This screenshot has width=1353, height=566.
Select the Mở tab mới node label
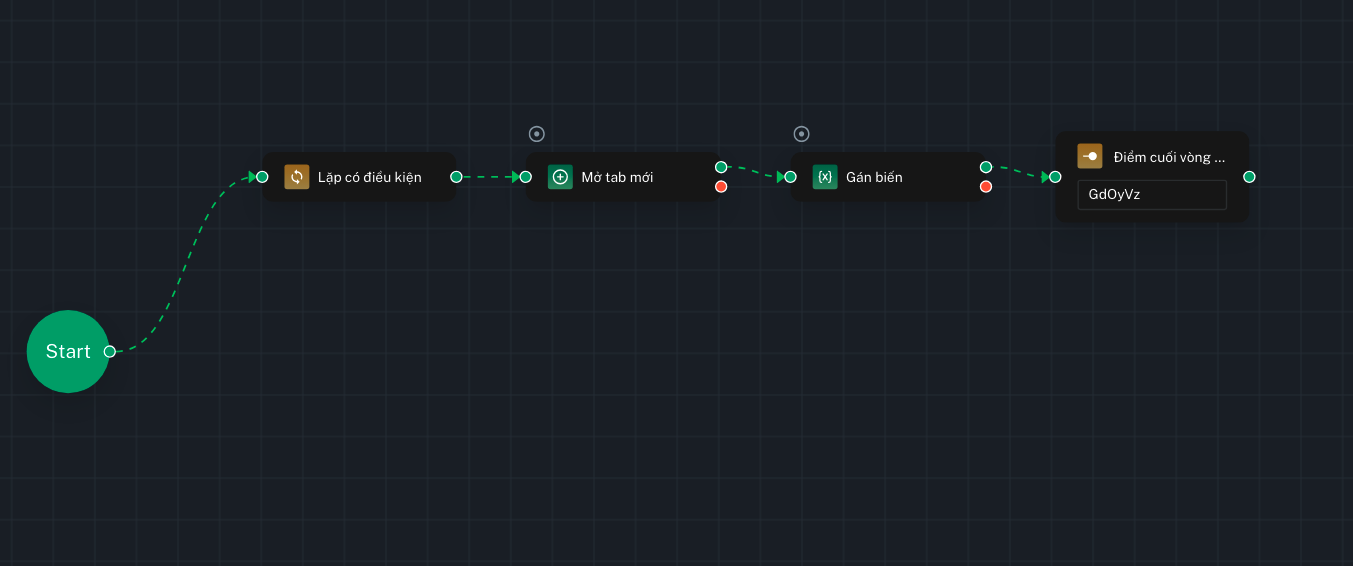tap(617, 177)
